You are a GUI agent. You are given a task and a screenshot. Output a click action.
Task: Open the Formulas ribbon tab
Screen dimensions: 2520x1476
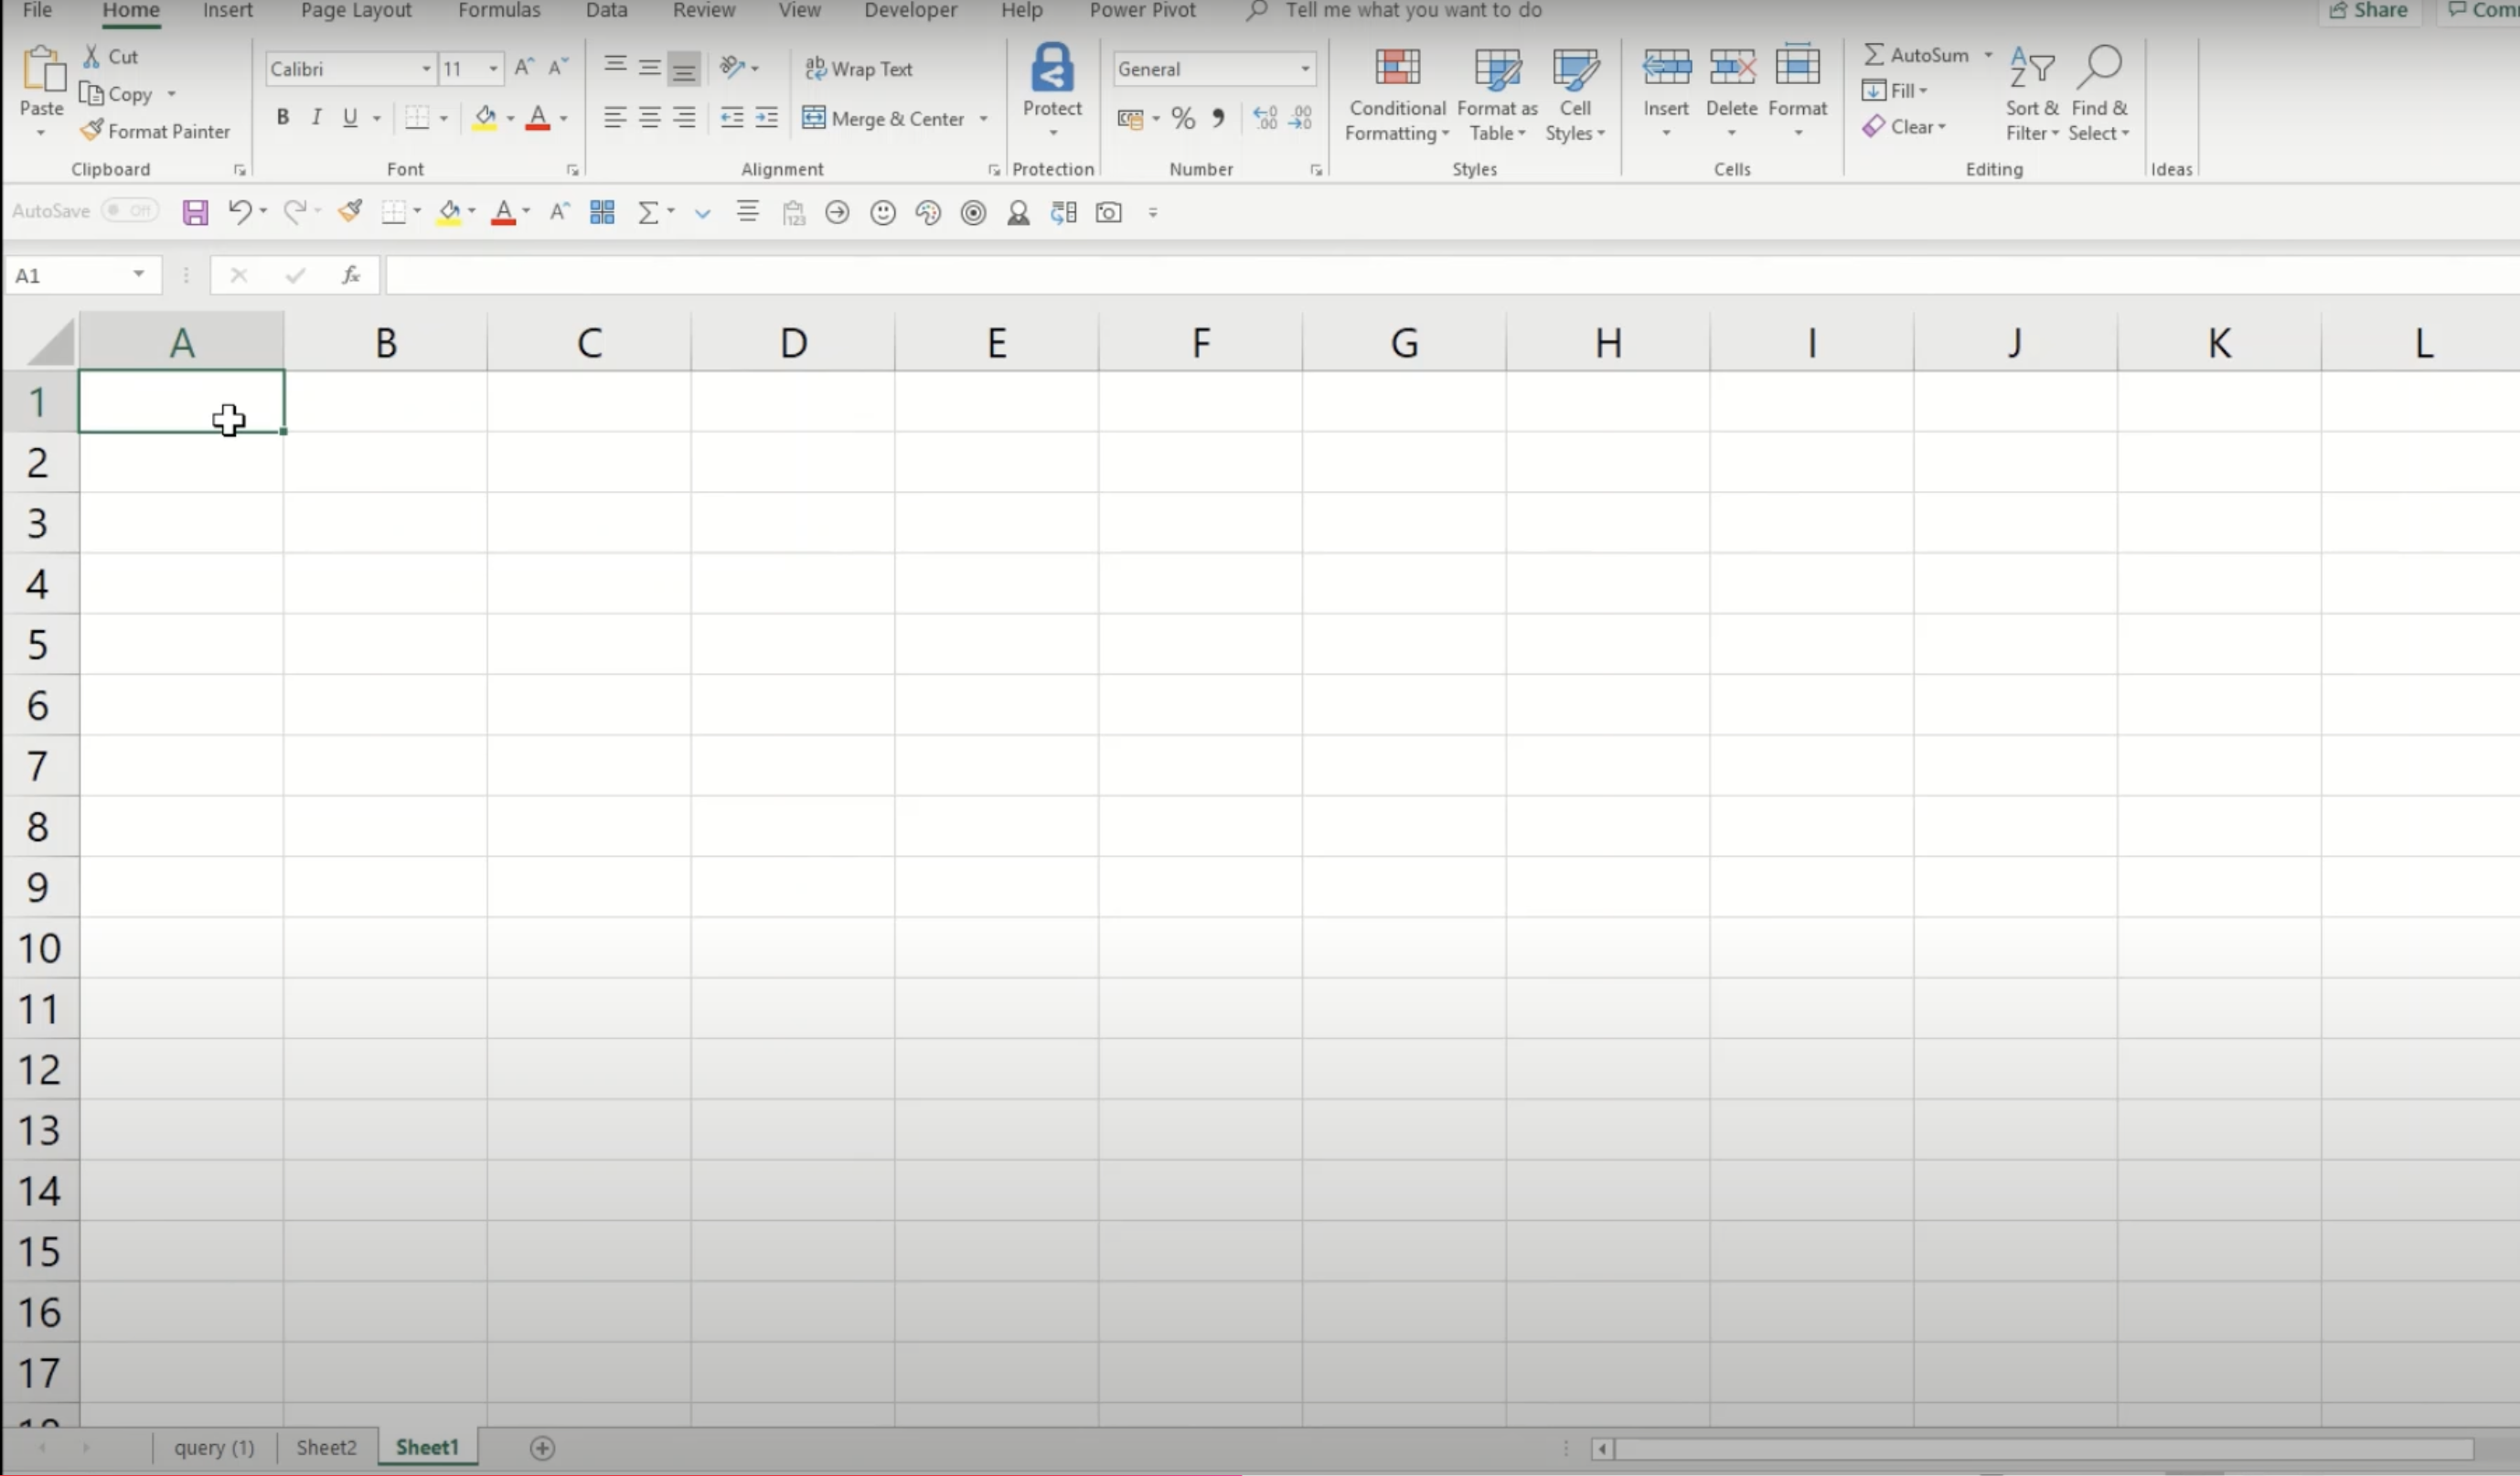click(x=499, y=11)
